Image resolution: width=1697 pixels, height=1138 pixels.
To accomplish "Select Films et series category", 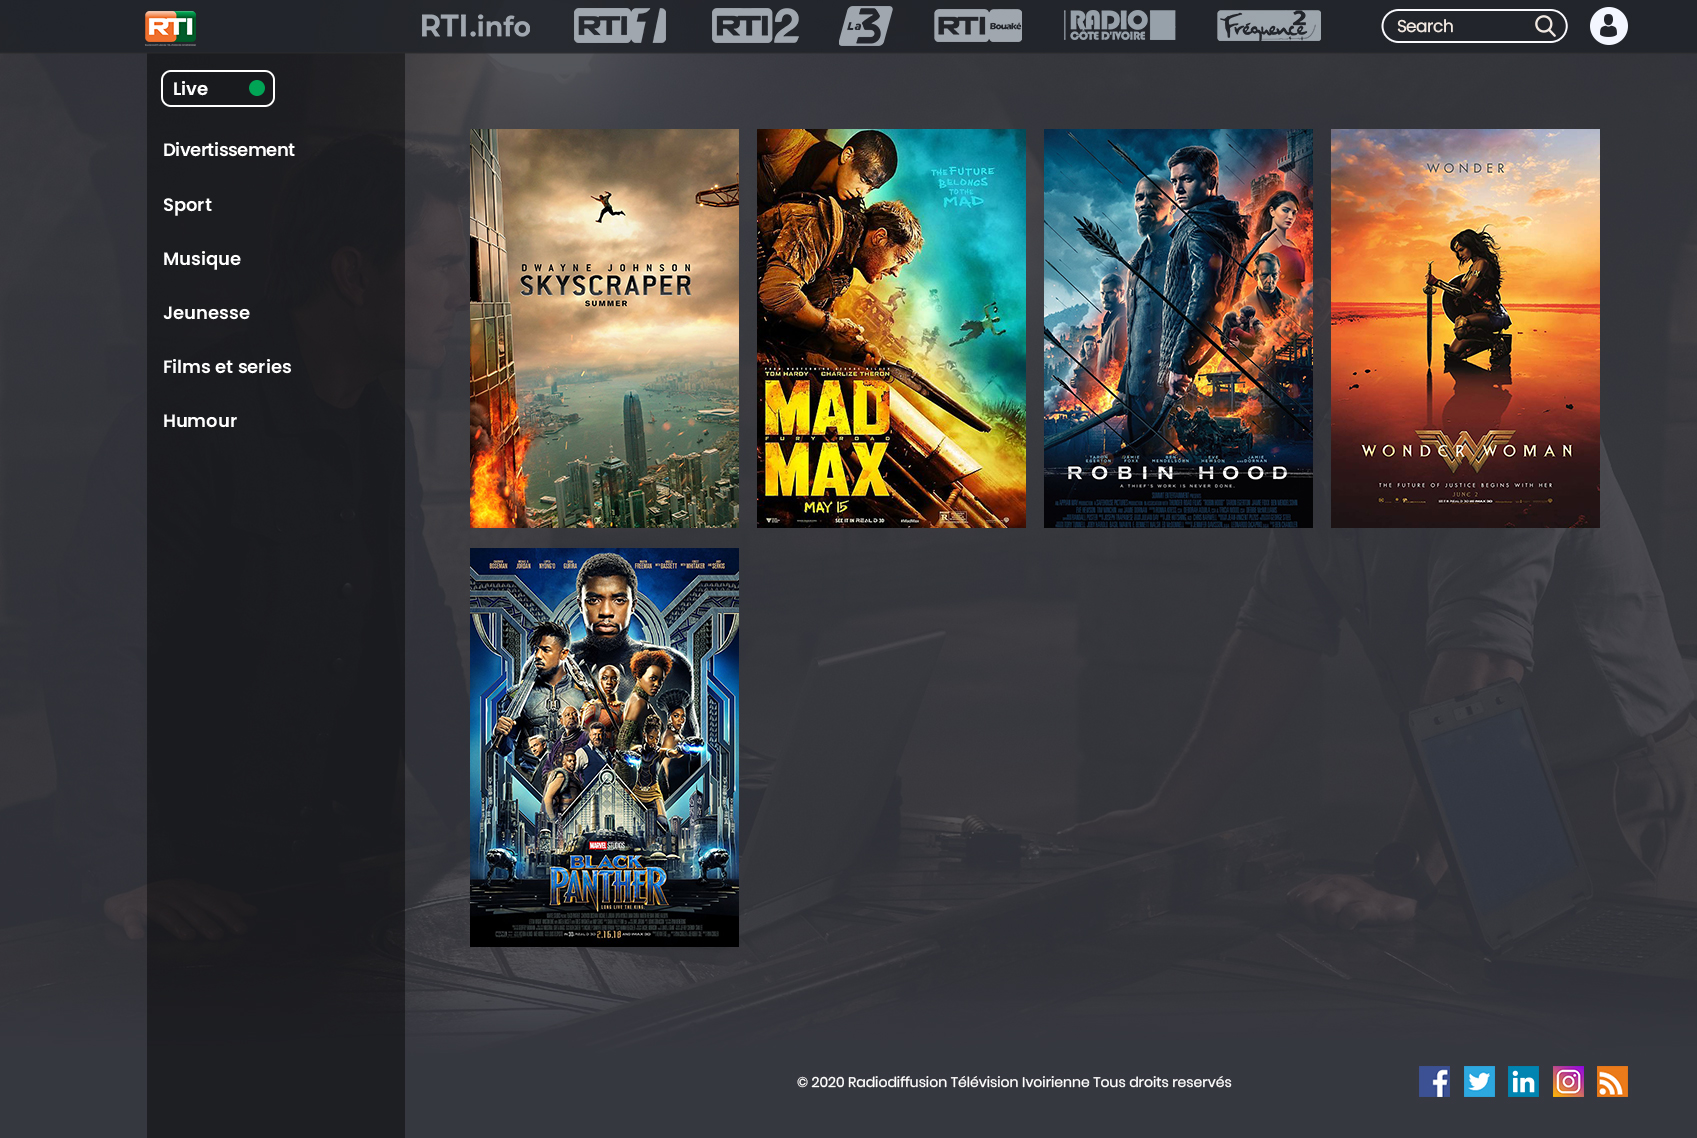I will pos(227,367).
